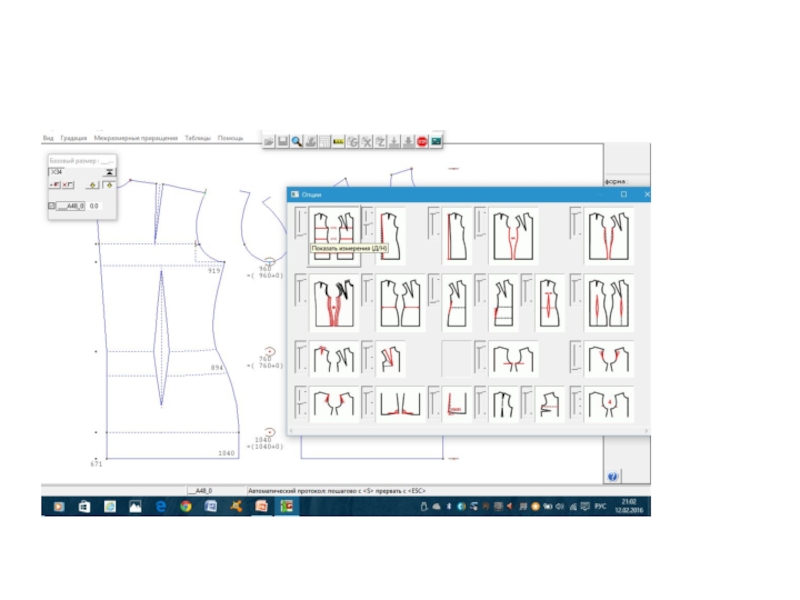Open file using the folder toolbar icon
Screen dimensions: 800x600
pos(269,142)
